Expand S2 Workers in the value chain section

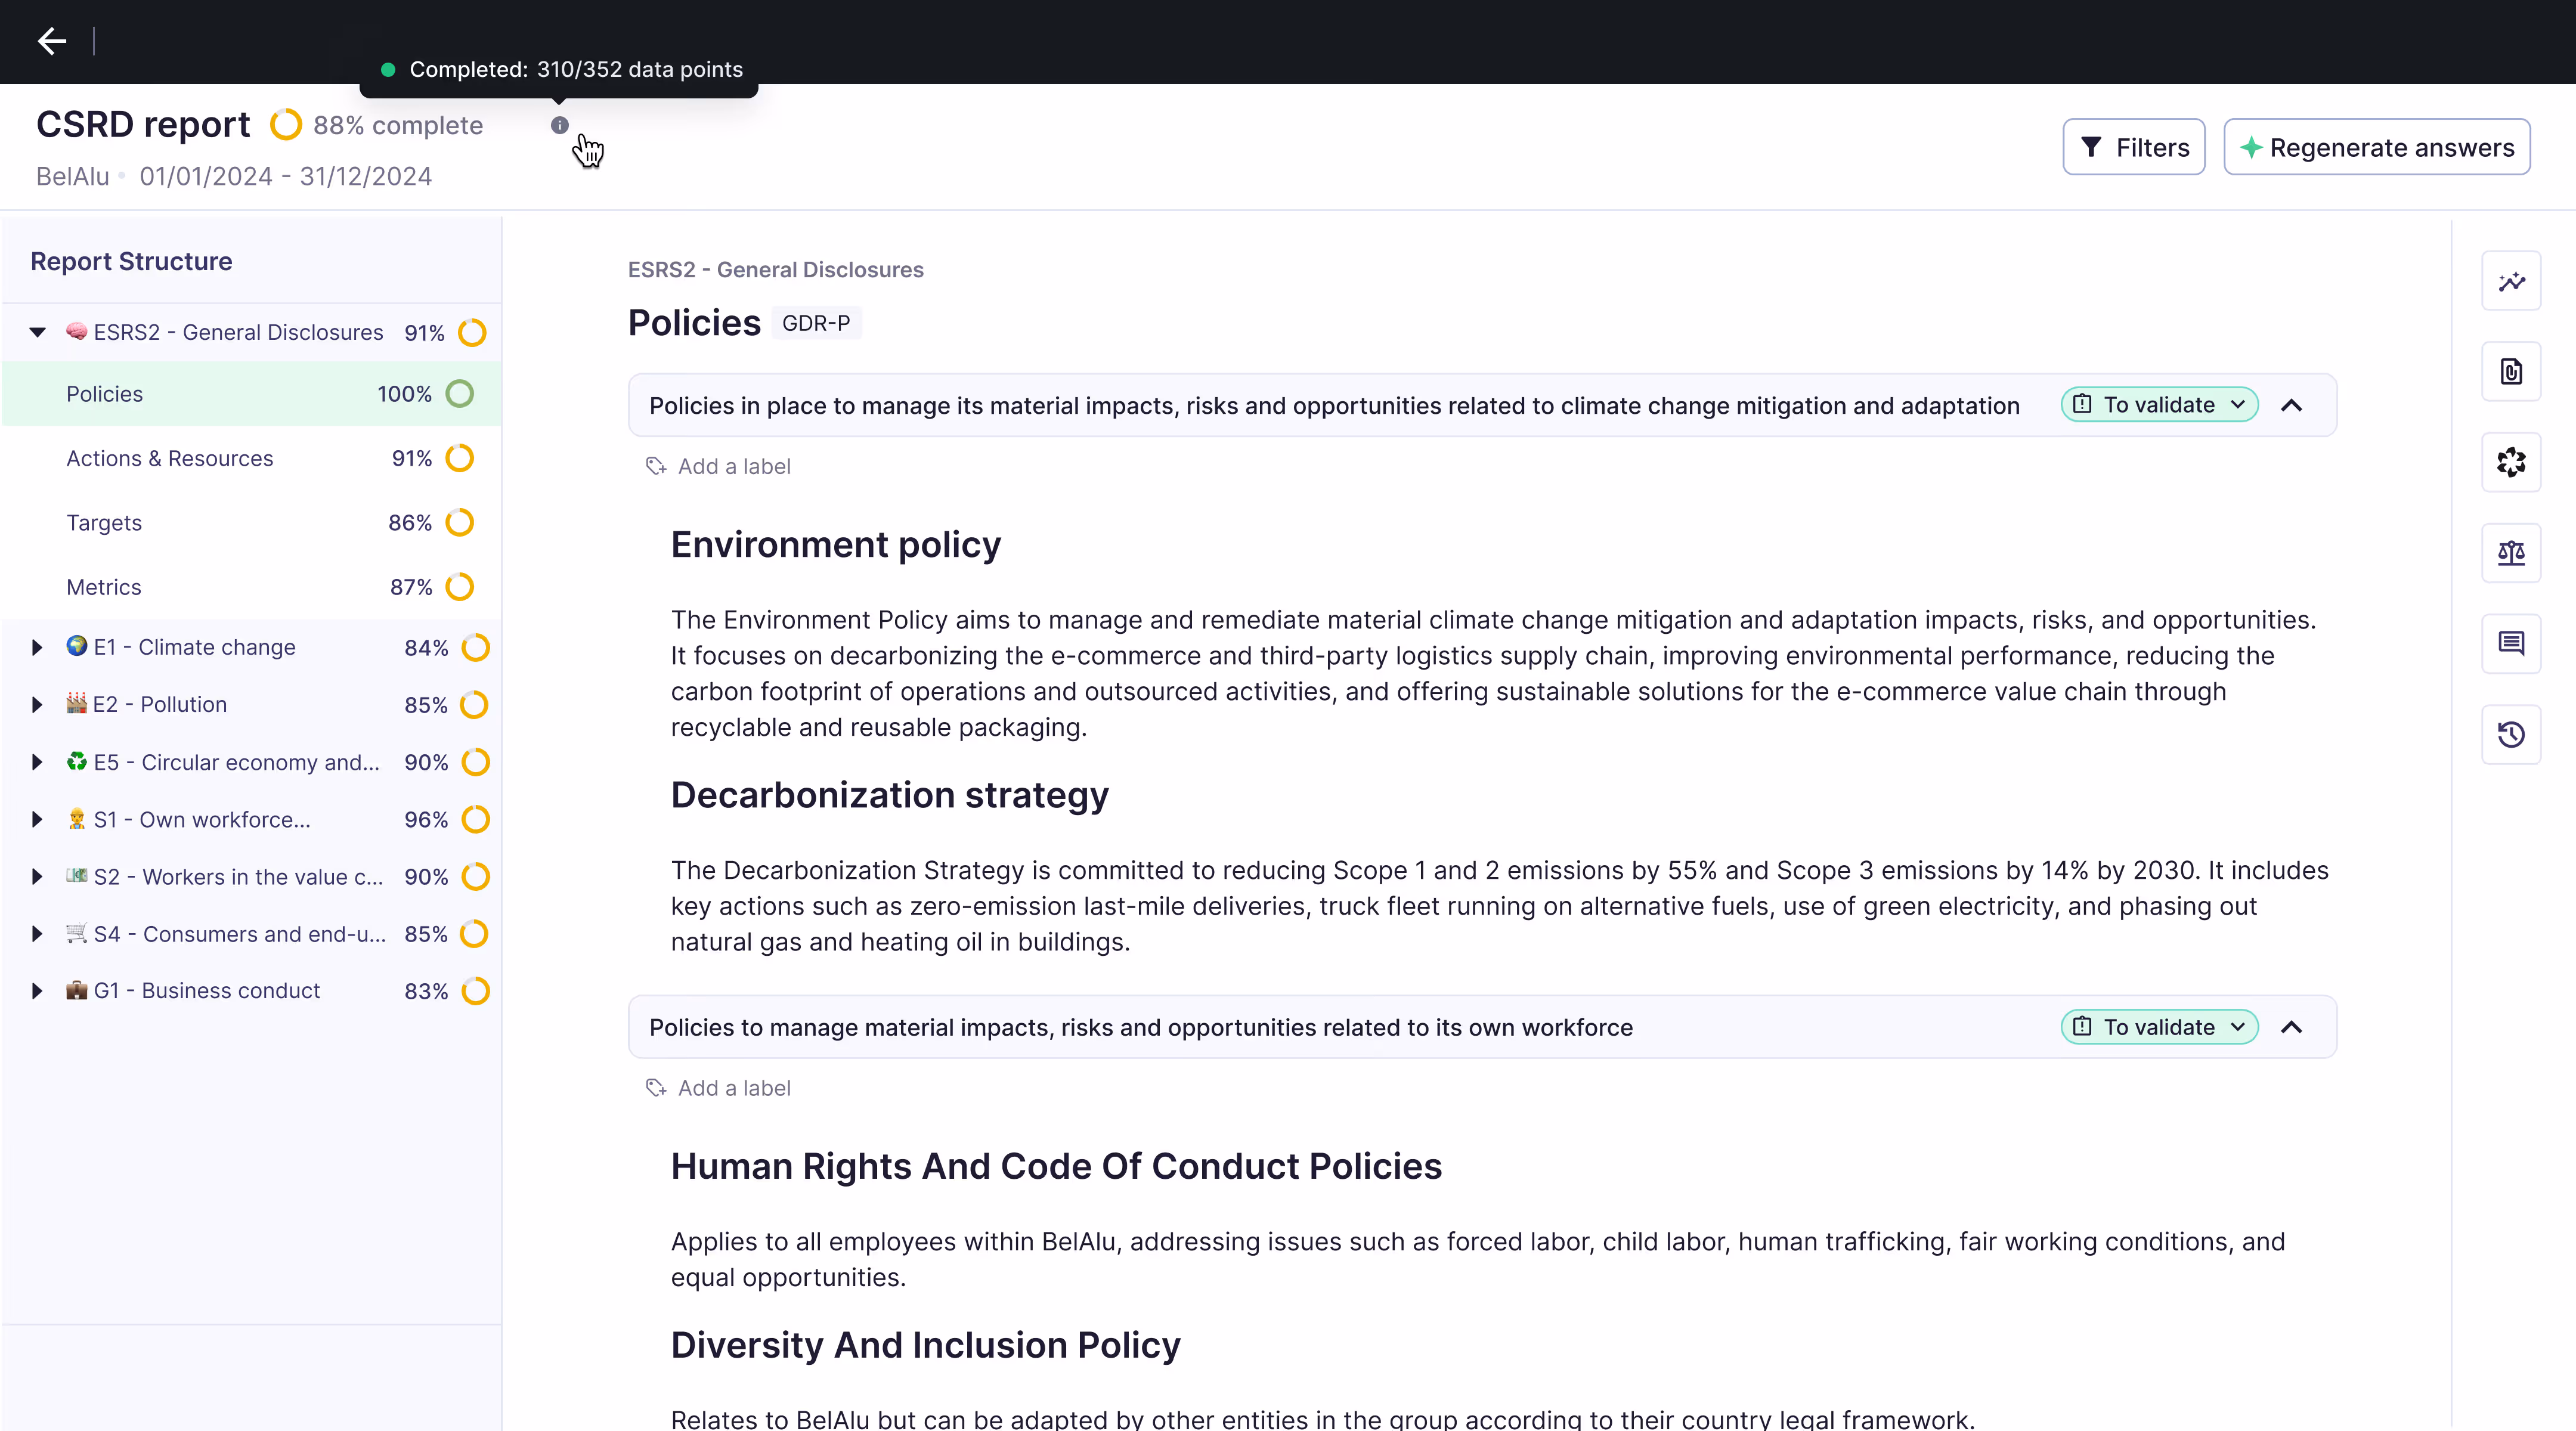(x=38, y=876)
